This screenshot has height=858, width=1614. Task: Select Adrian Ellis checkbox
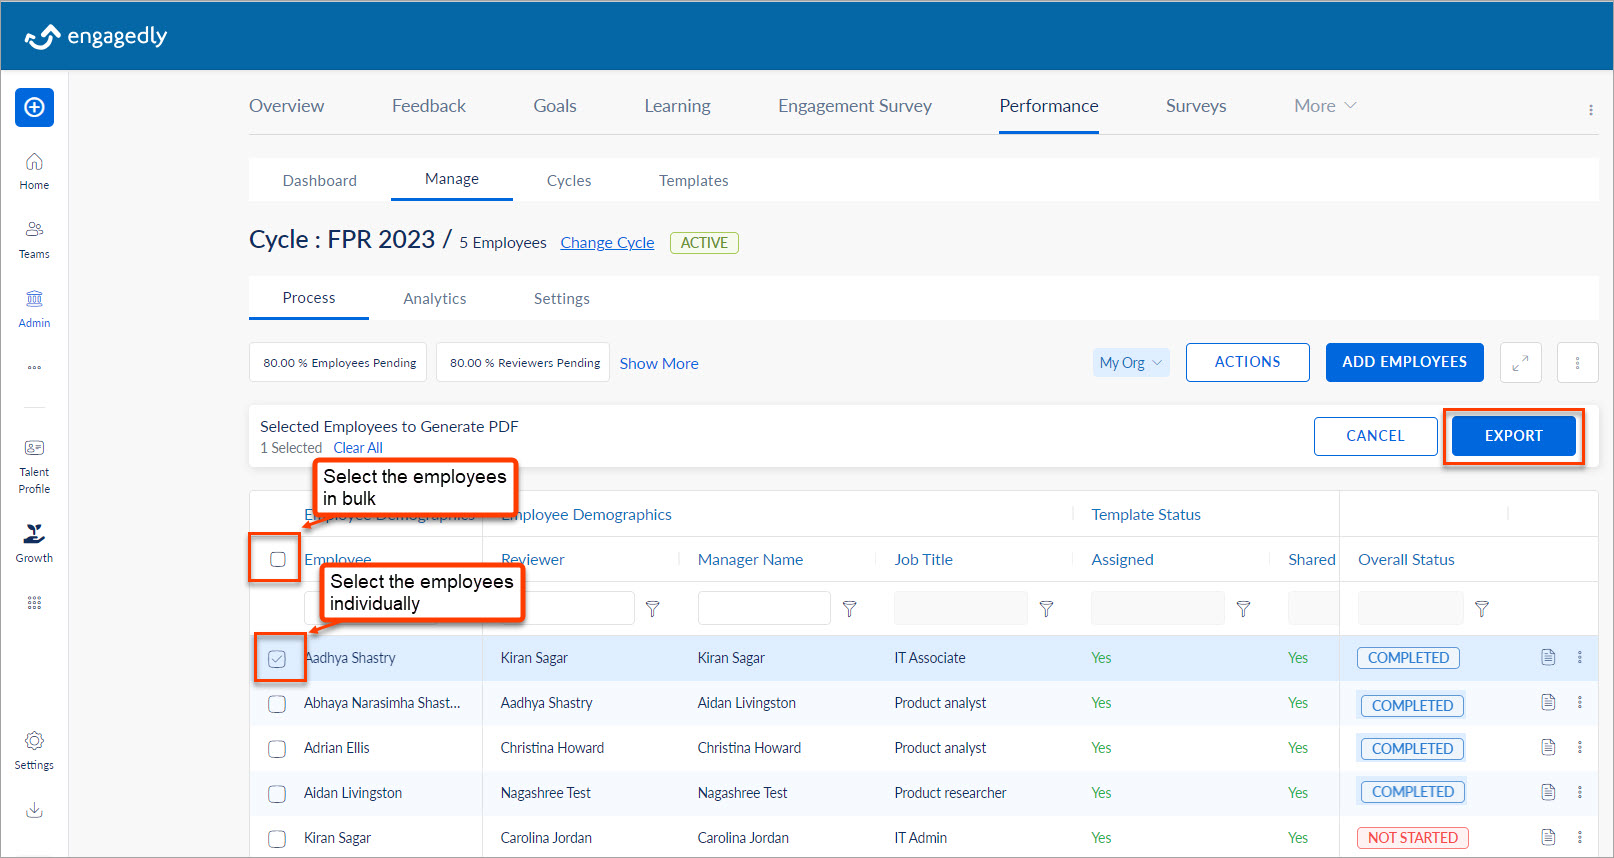[x=277, y=749]
